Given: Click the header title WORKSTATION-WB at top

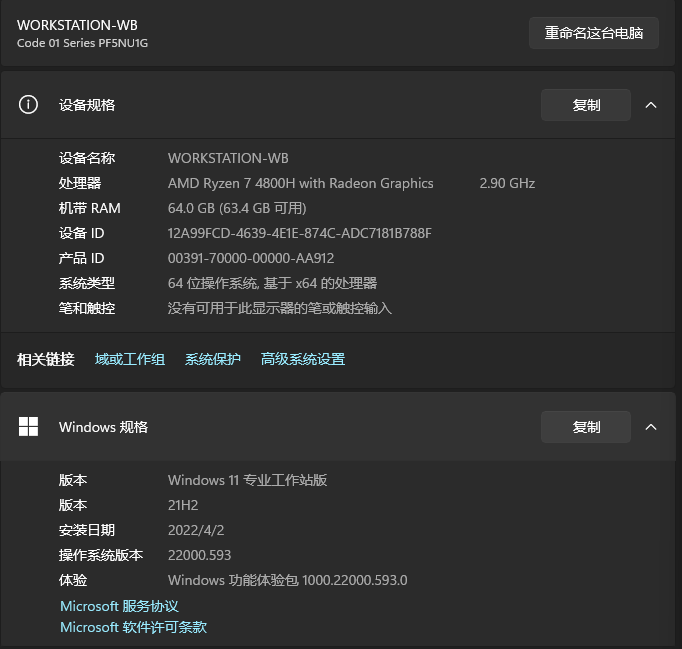Looking at the screenshot, I should point(77,25).
